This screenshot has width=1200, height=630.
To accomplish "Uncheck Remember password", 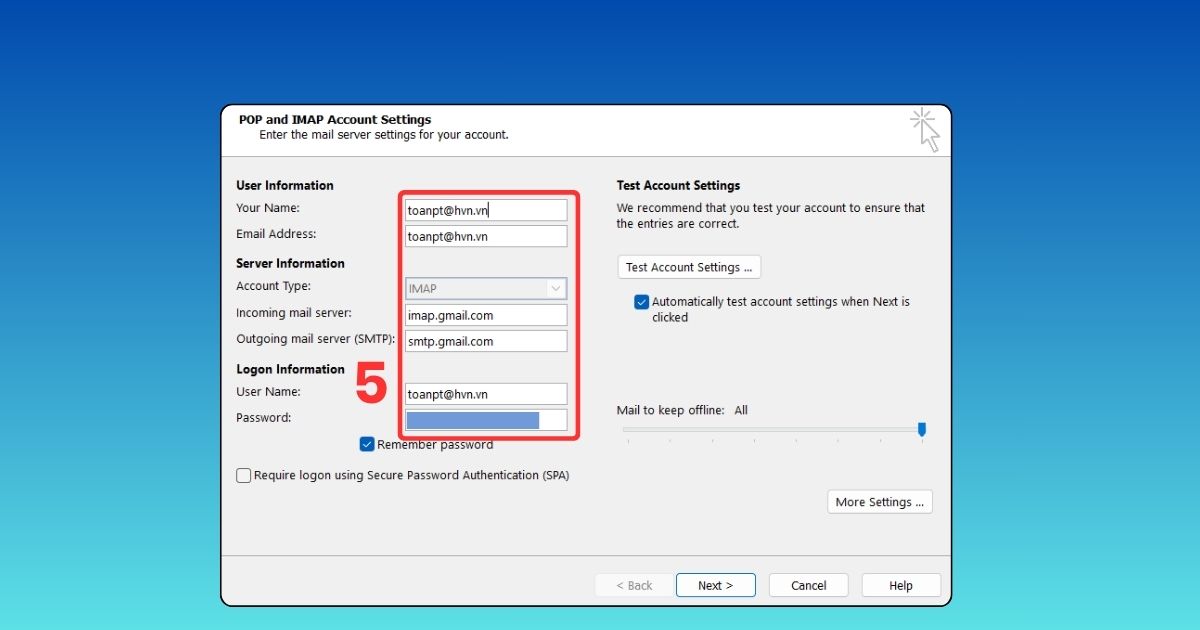I will point(367,444).
